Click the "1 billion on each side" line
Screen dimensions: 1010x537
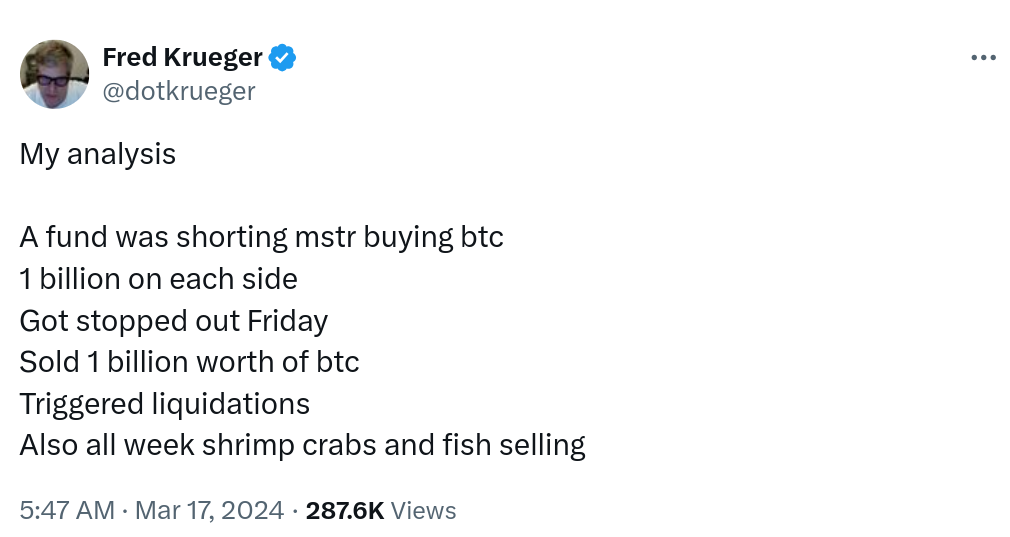tap(158, 278)
